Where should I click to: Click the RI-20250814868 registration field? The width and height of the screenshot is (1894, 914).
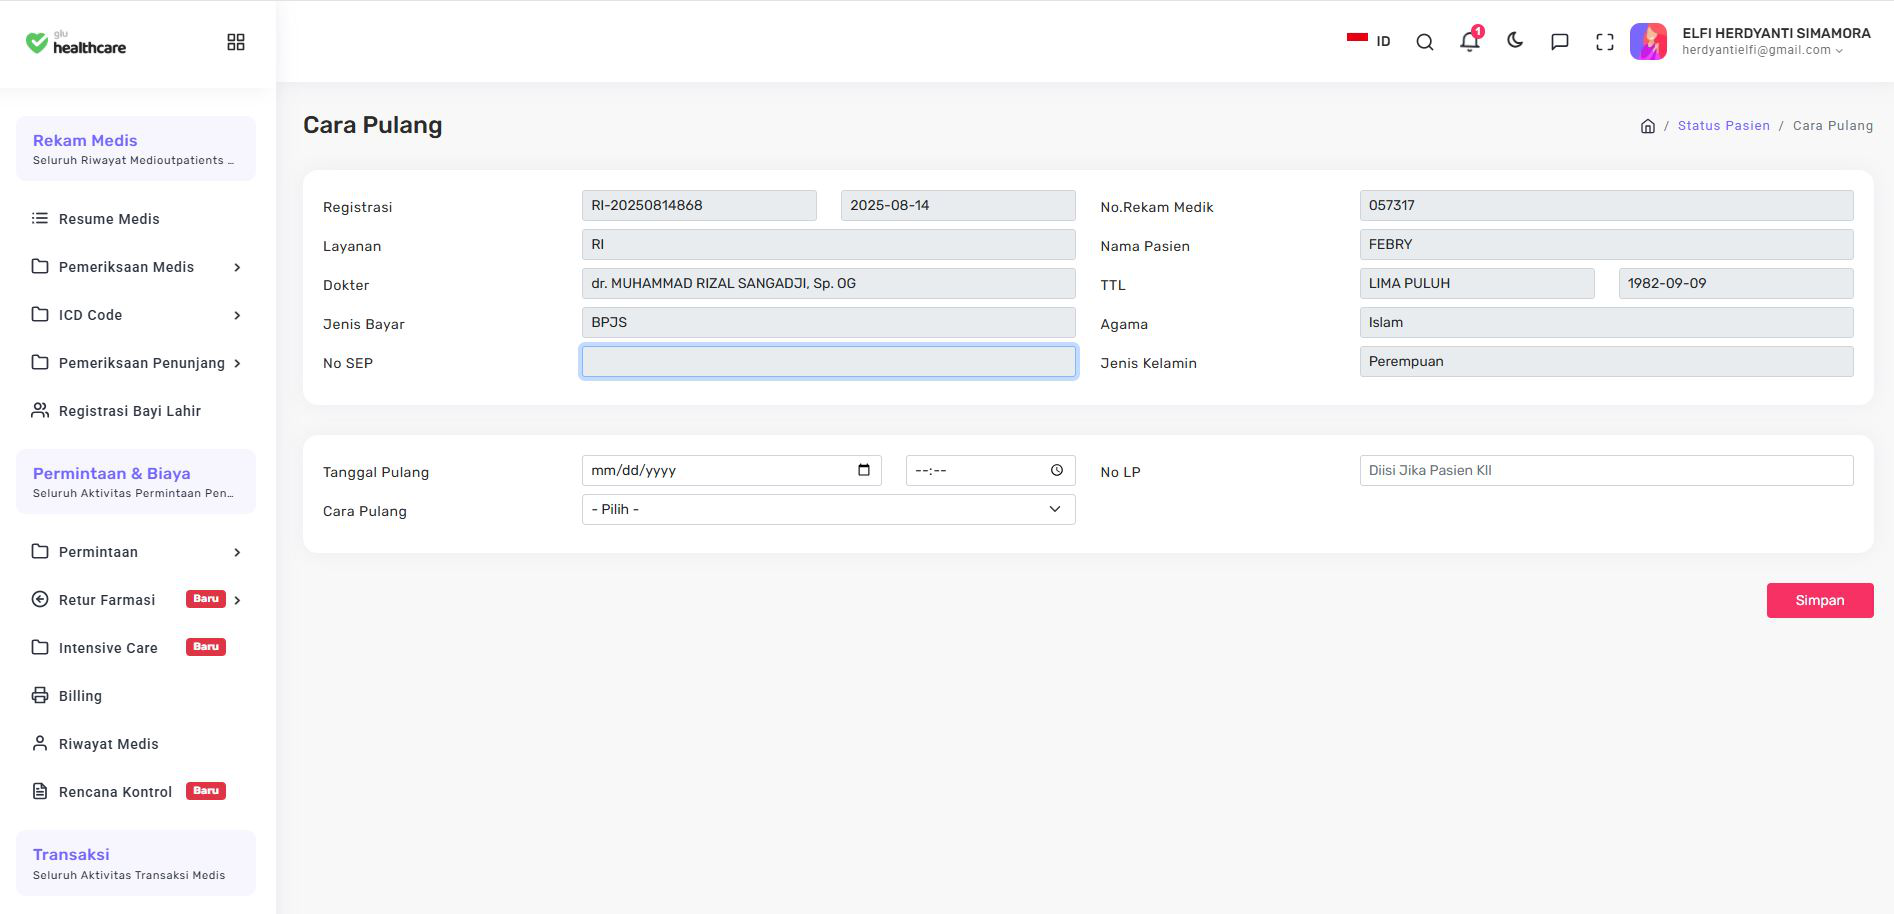699,205
